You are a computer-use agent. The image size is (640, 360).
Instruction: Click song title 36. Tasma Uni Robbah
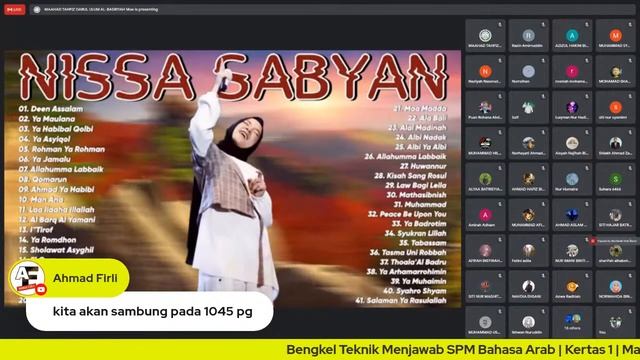point(408,253)
